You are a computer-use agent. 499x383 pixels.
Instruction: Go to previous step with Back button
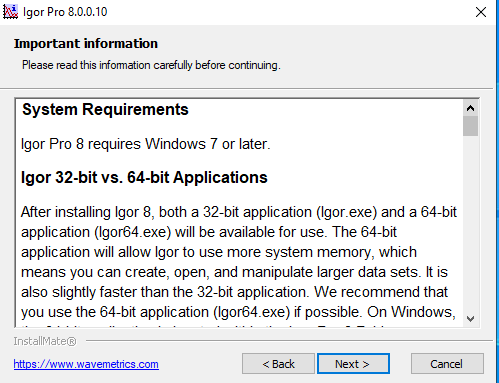pos(278,364)
